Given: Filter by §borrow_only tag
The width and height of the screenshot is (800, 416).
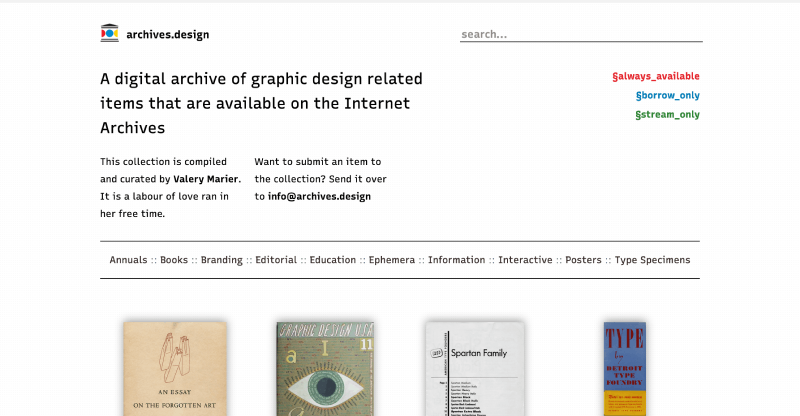Looking at the screenshot, I should click(x=667, y=95).
